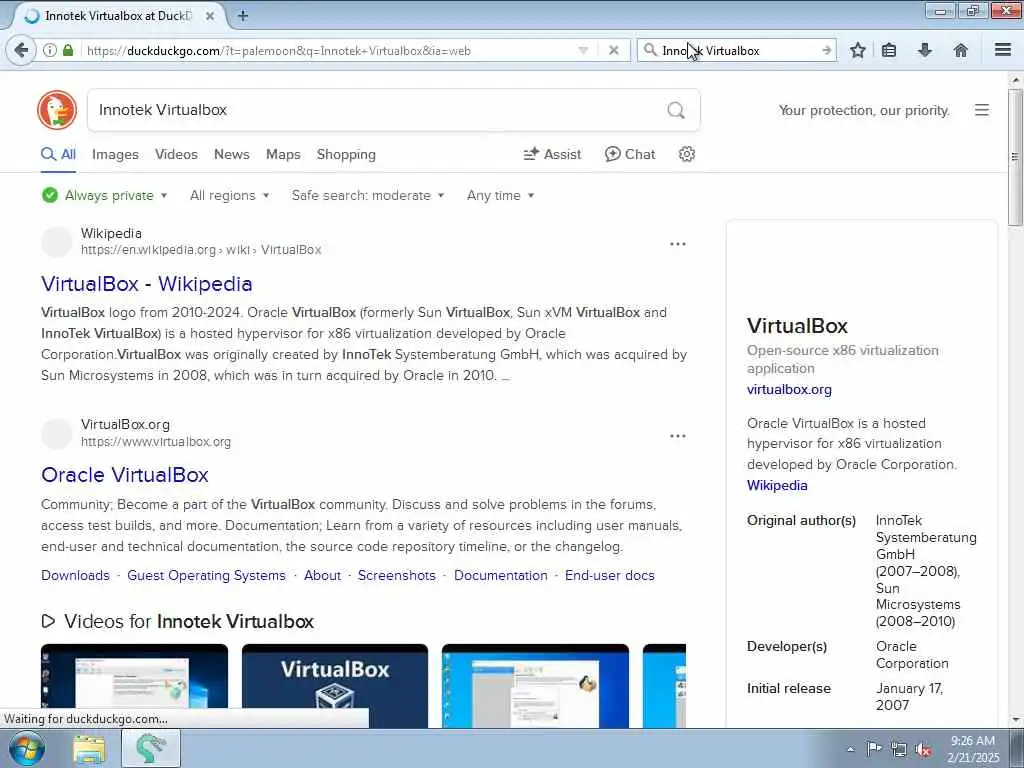Bookmark this page with the star icon

pos(858,50)
